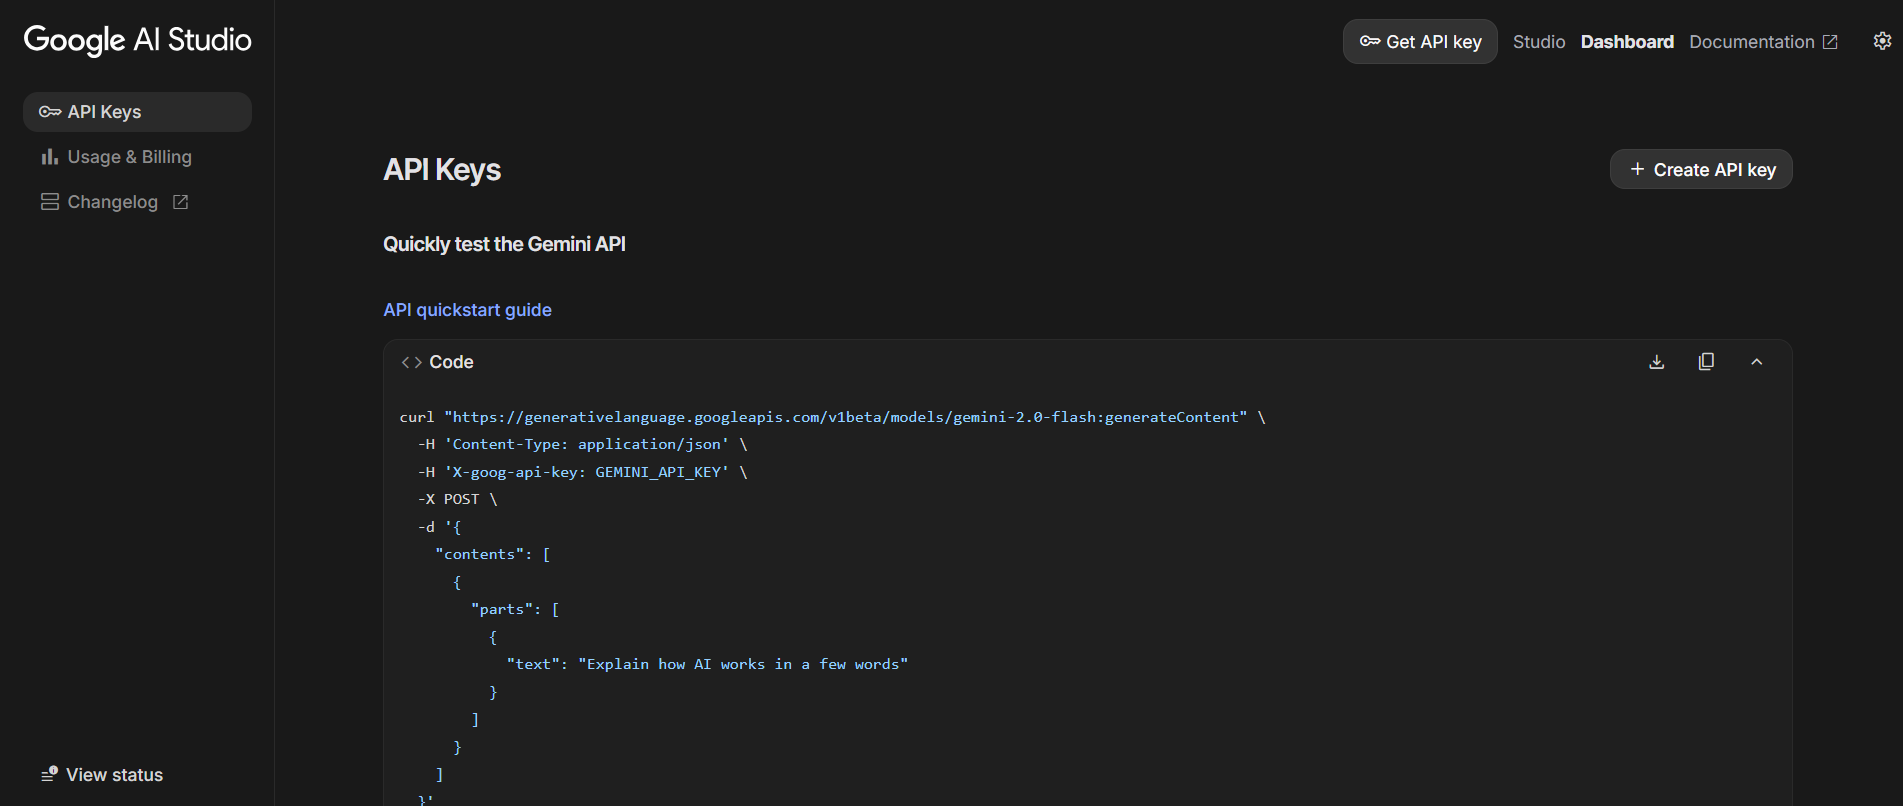
Task: Click the curl URL line in code
Action: (832, 417)
